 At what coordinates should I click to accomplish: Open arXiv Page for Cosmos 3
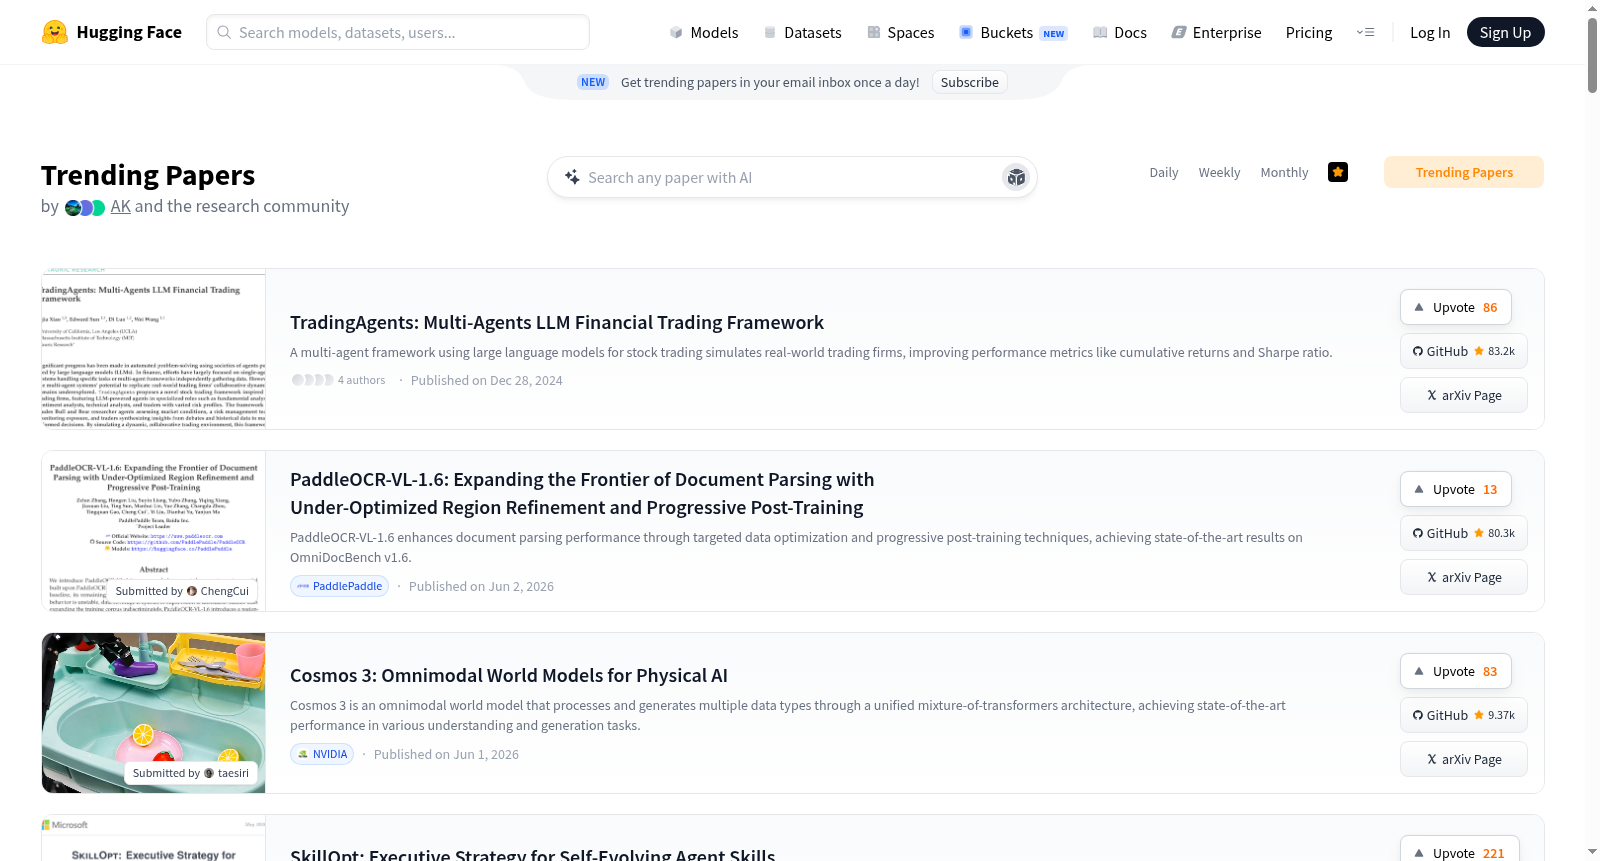[1464, 759]
